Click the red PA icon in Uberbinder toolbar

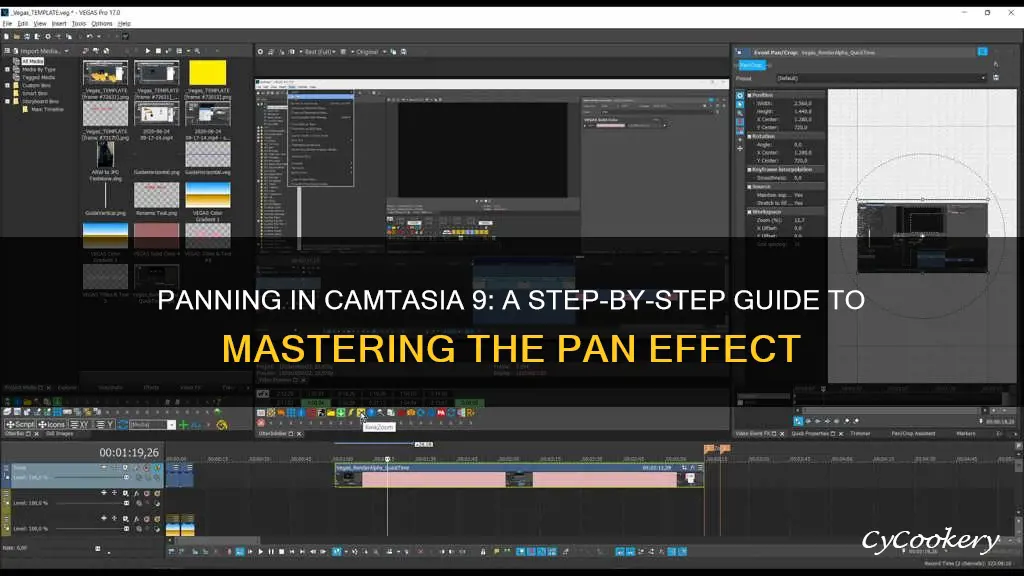441,413
